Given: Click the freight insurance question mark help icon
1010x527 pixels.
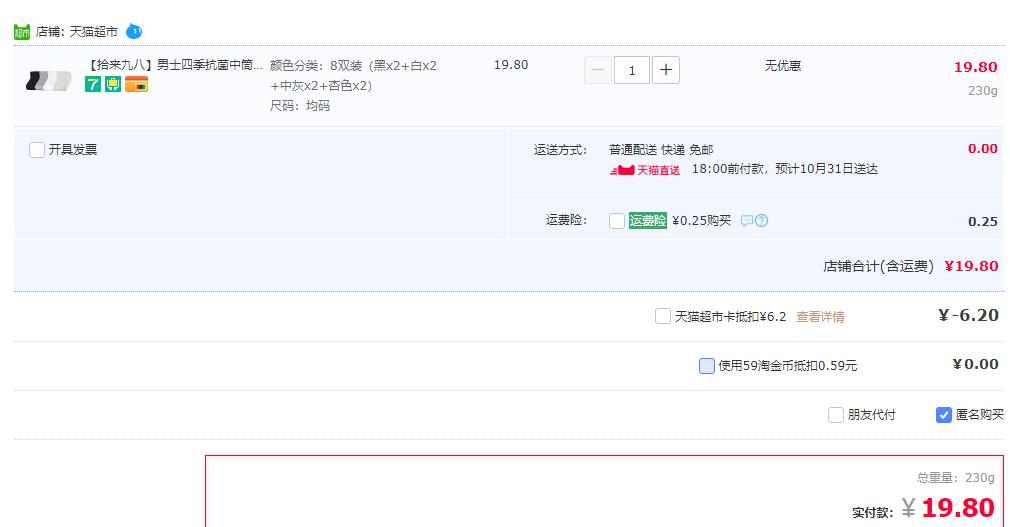Looking at the screenshot, I should click(x=761, y=221).
